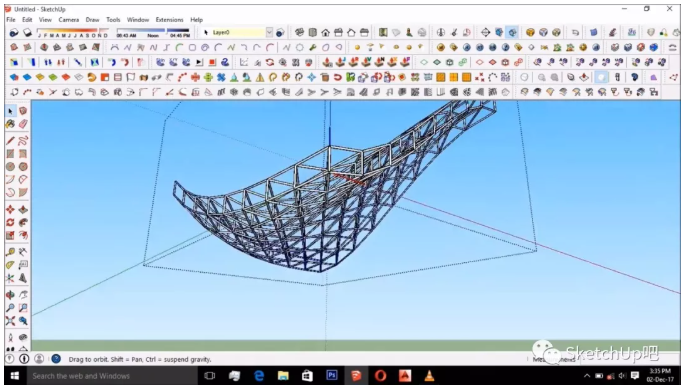This screenshot has width=685, height=389.
Task: Pick the Line pencil tool
Action: point(10,141)
